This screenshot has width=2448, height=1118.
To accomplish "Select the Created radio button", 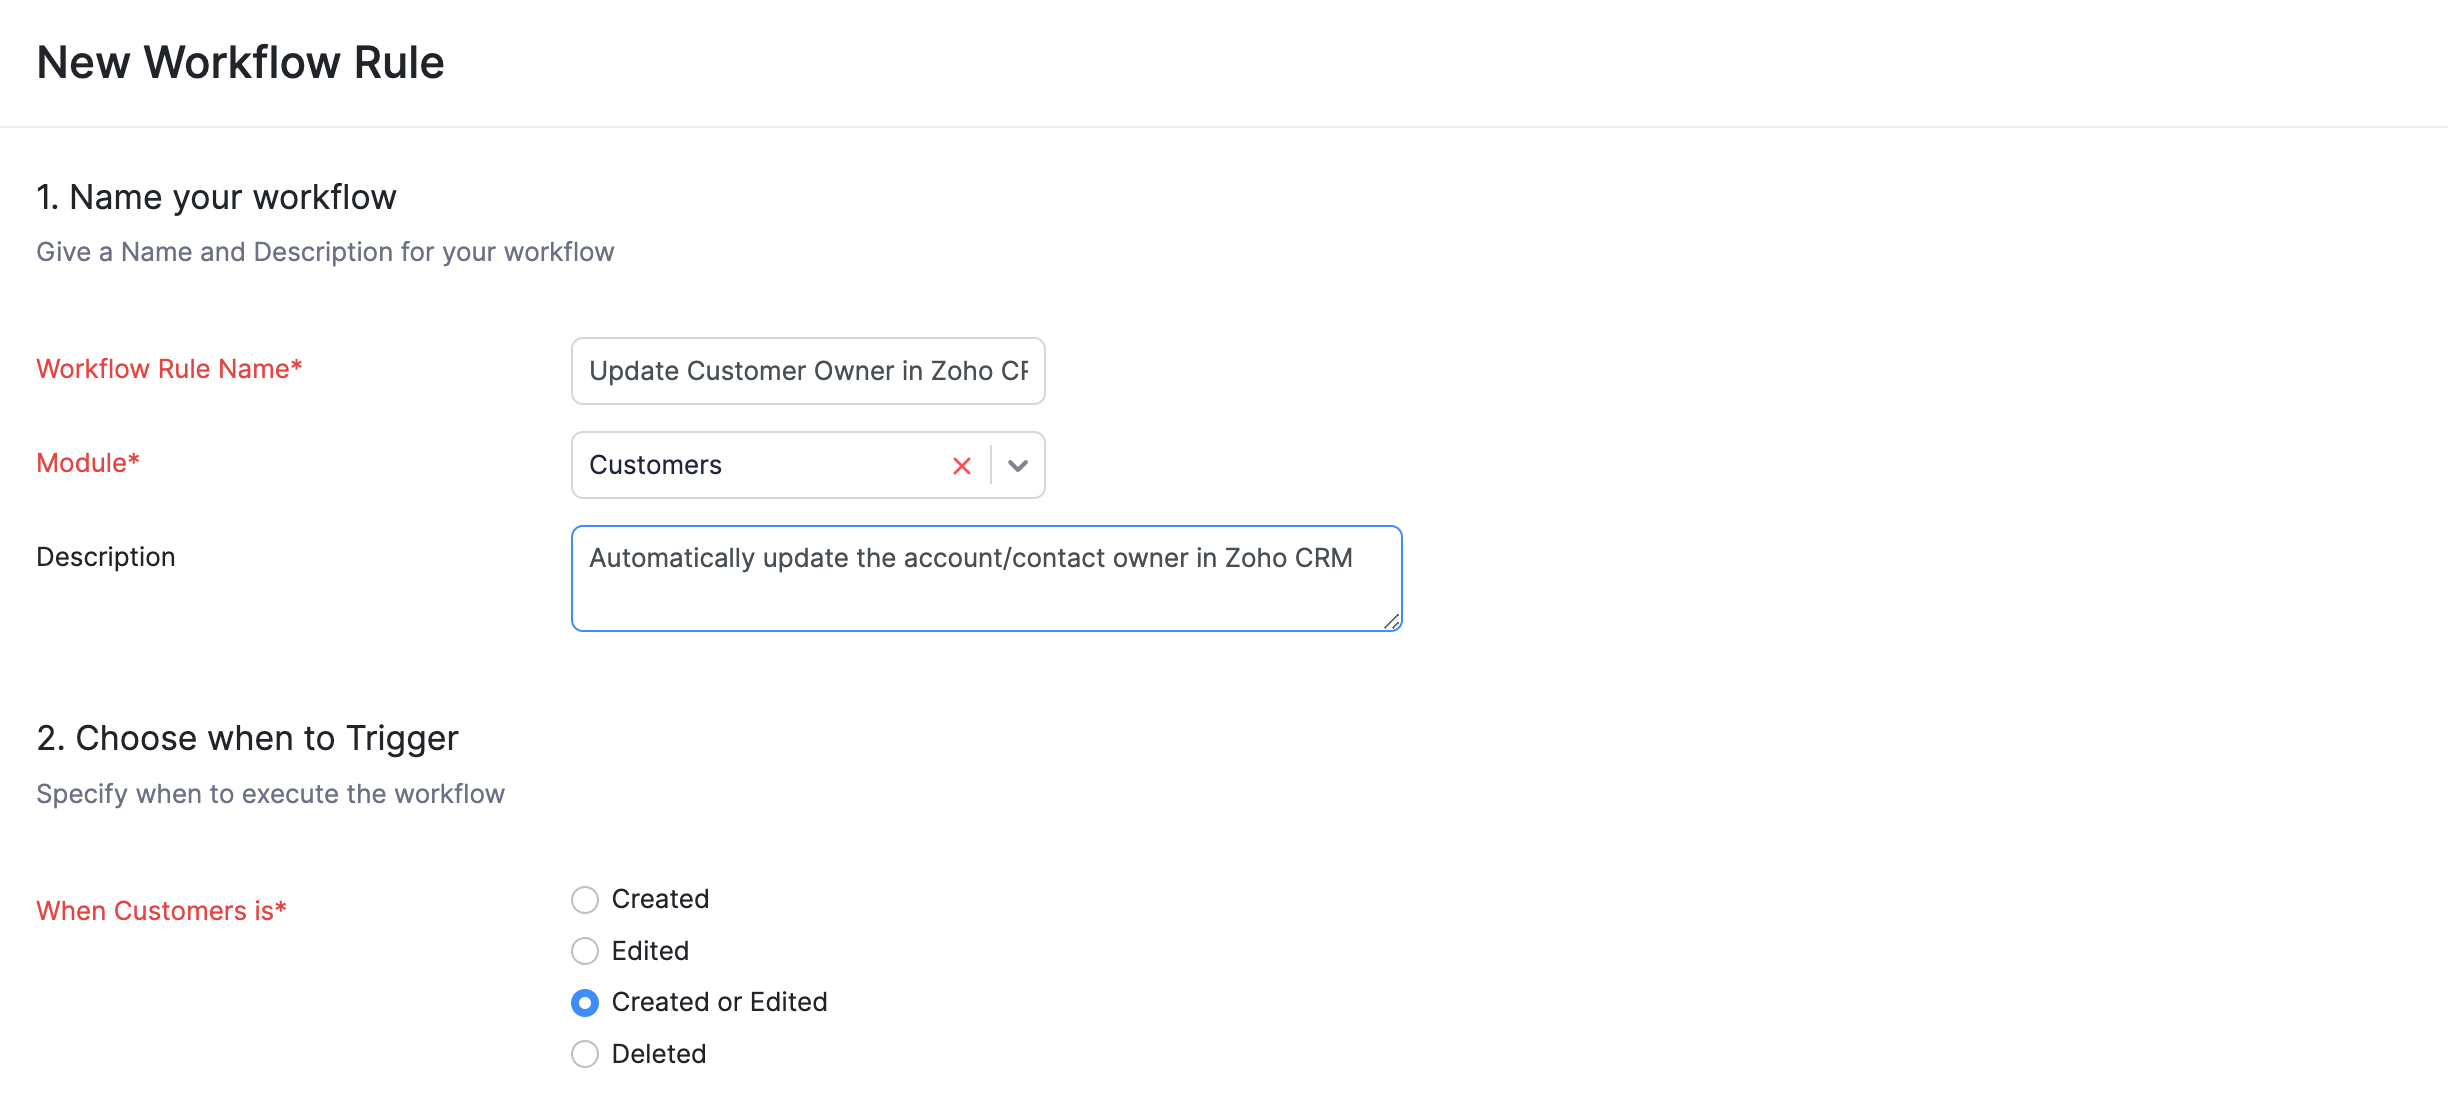I will [585, 900].
